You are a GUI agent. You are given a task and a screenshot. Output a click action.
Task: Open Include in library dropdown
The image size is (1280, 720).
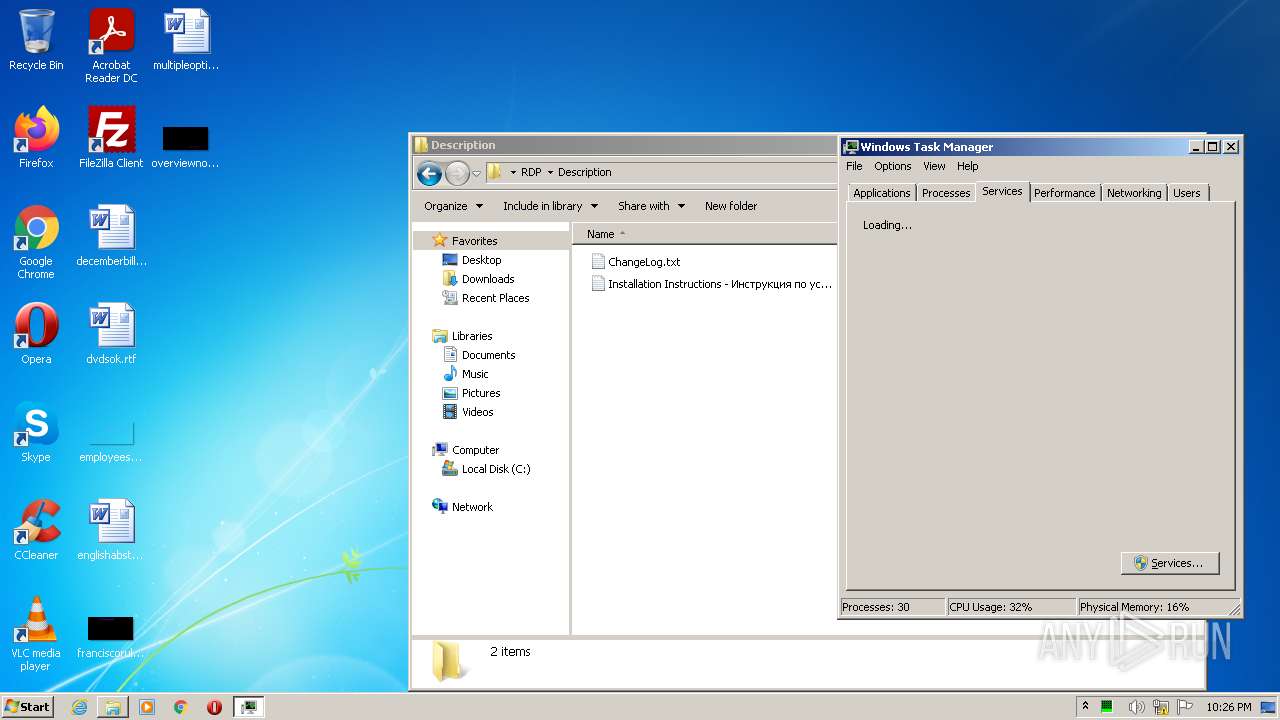pyautogui.click(x=550, y=206)
